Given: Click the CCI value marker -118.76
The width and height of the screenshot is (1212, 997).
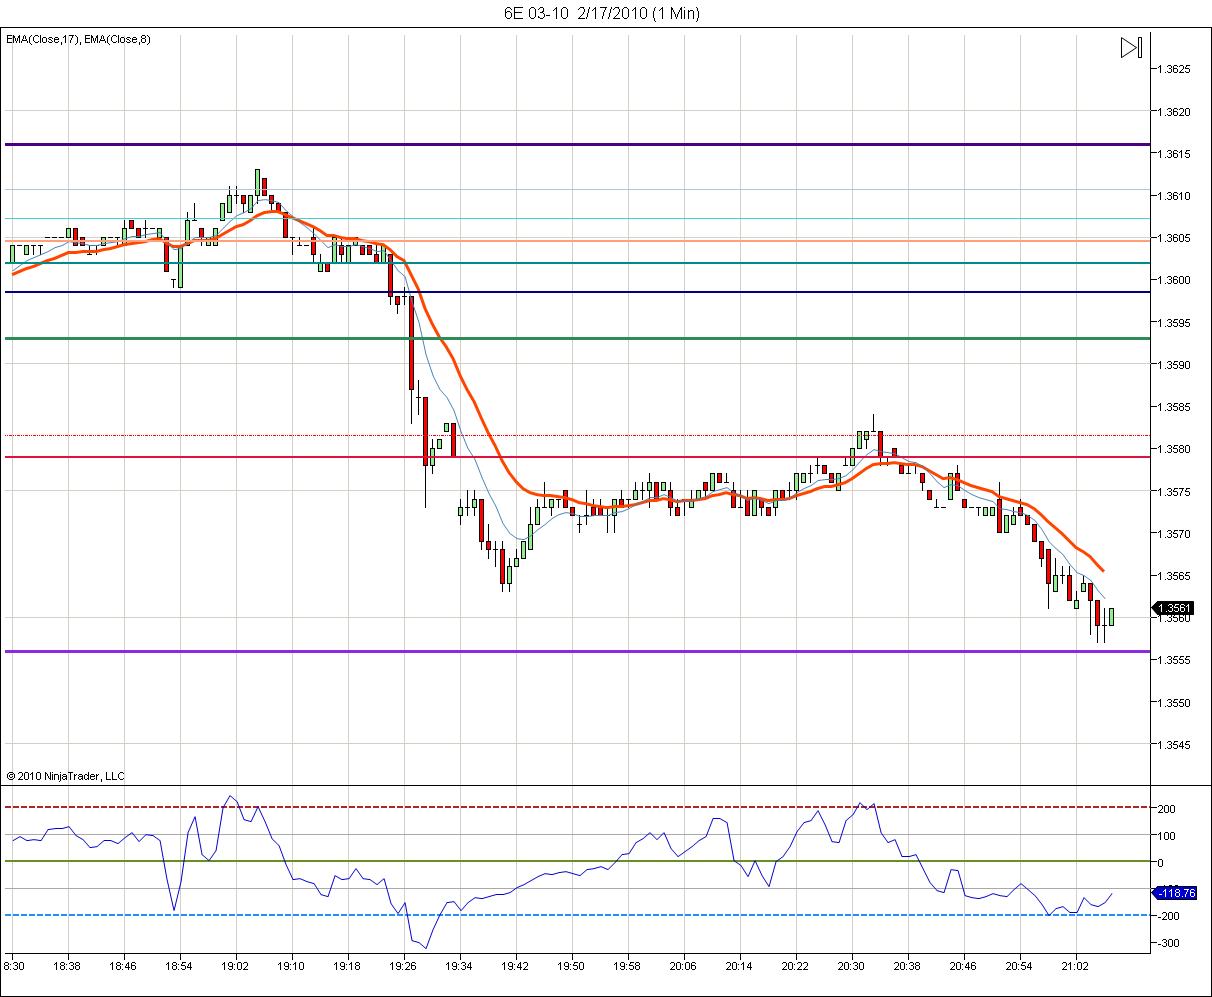Looking at the screenshot, I should [x=1173, y=893].
